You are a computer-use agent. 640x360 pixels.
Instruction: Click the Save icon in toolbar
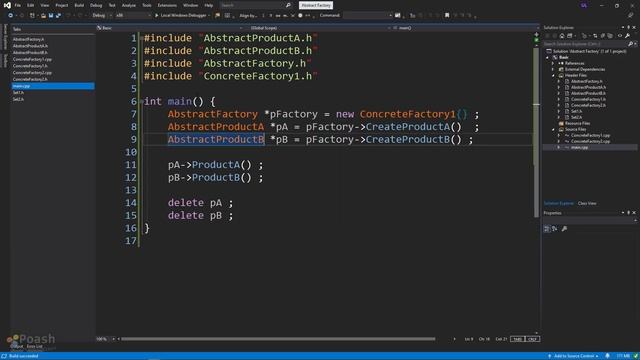[51, 16]
